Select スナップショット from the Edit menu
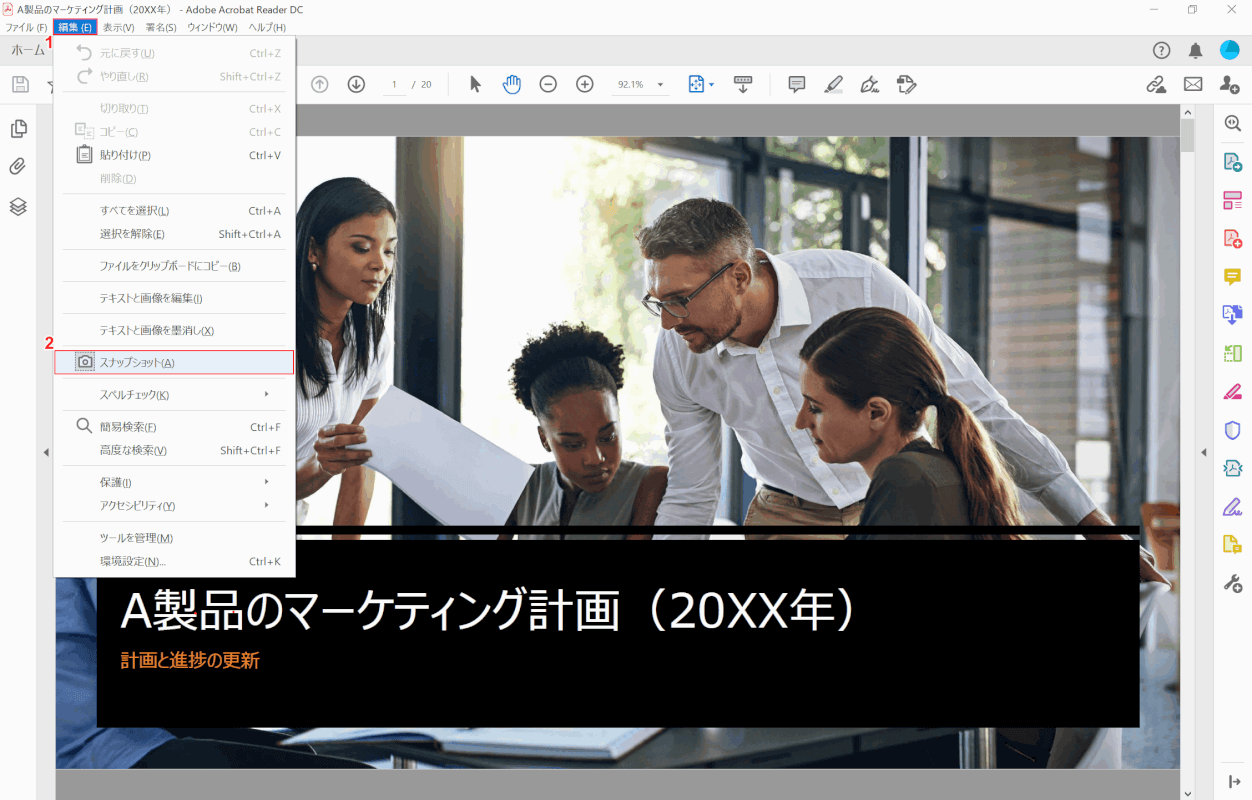 [x=175, y=362]
